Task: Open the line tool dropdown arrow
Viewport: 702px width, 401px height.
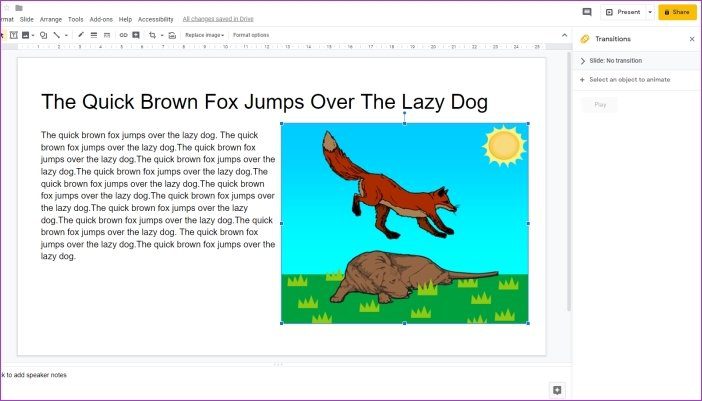Action: (66, 35)
